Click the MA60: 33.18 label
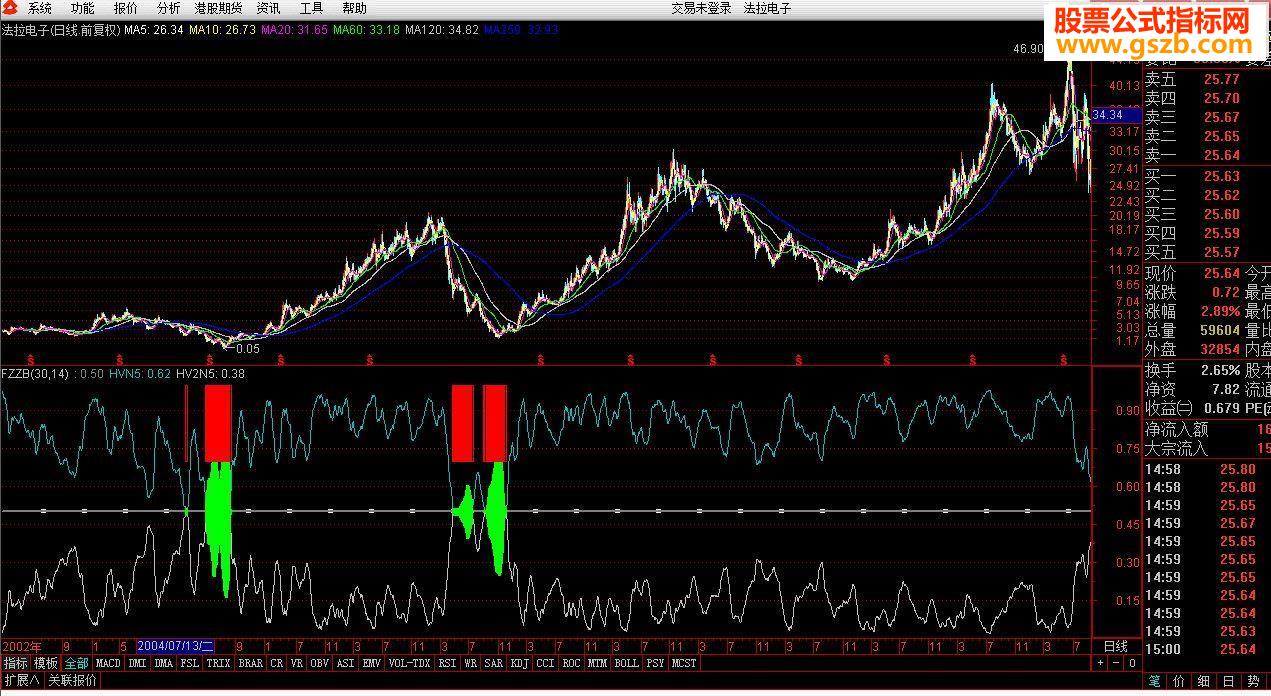Viewport: 1271px width, 696px height. 366,30
